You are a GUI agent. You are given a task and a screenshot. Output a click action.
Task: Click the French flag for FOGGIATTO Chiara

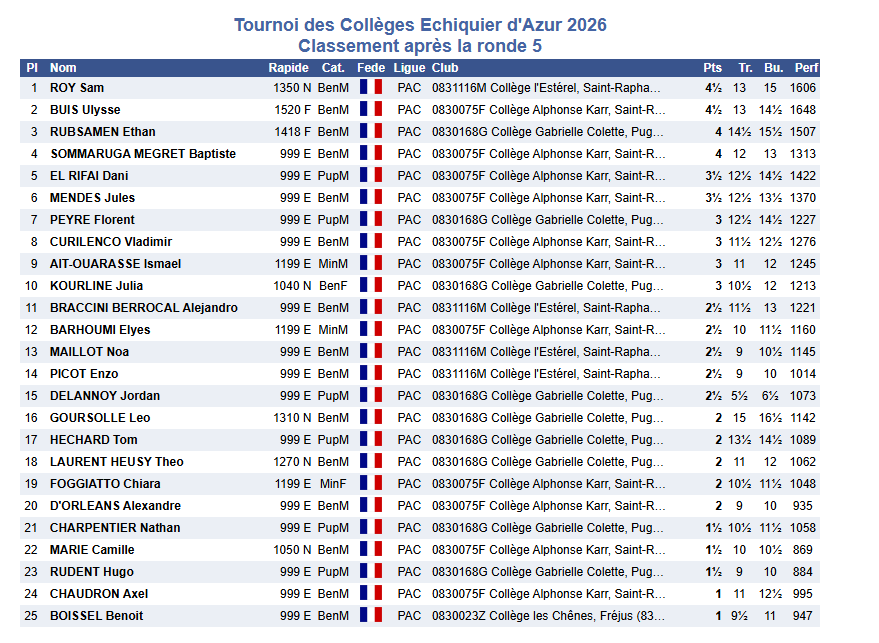point(371,483)
